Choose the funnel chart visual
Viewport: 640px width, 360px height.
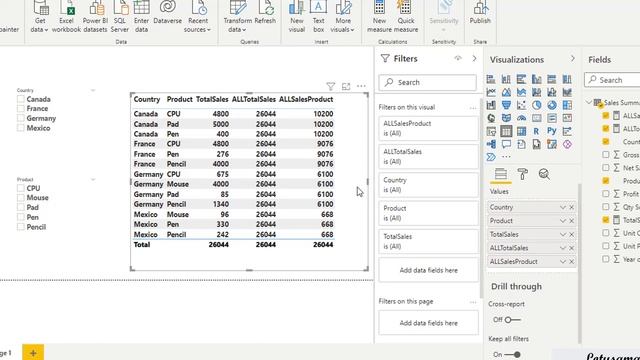pos(506,105)
